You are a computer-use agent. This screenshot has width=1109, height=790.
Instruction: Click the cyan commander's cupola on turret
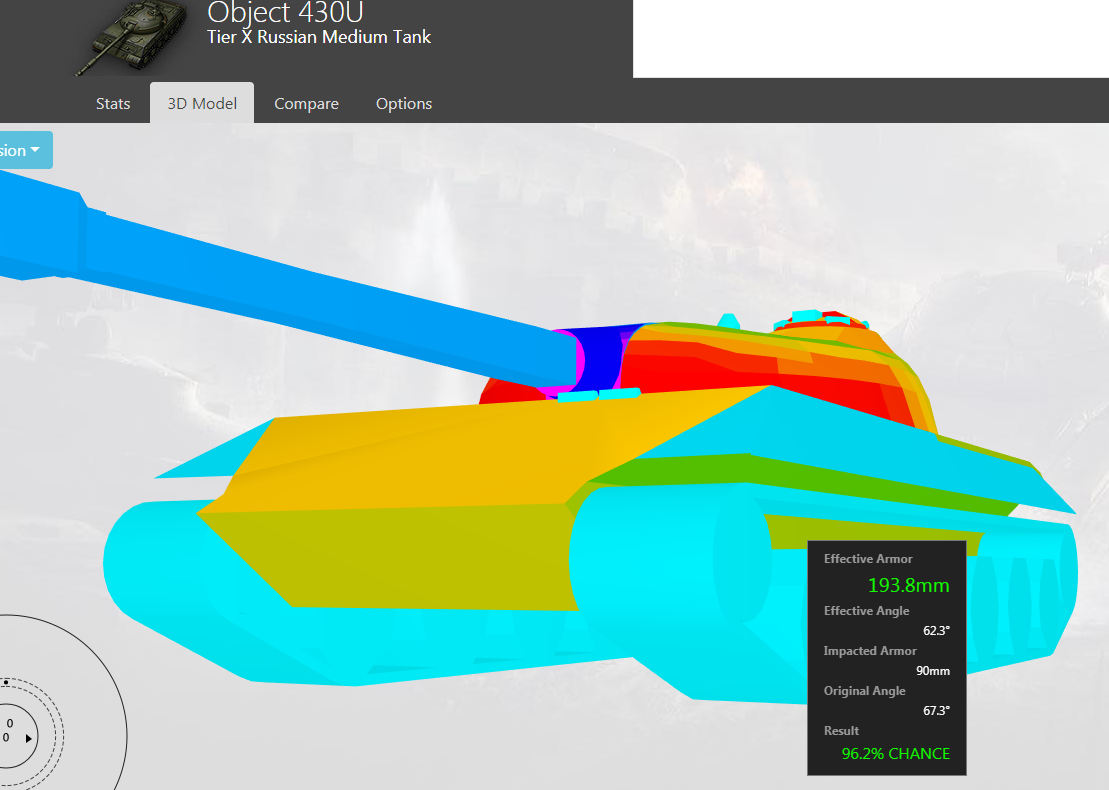(x=820, y=320)
